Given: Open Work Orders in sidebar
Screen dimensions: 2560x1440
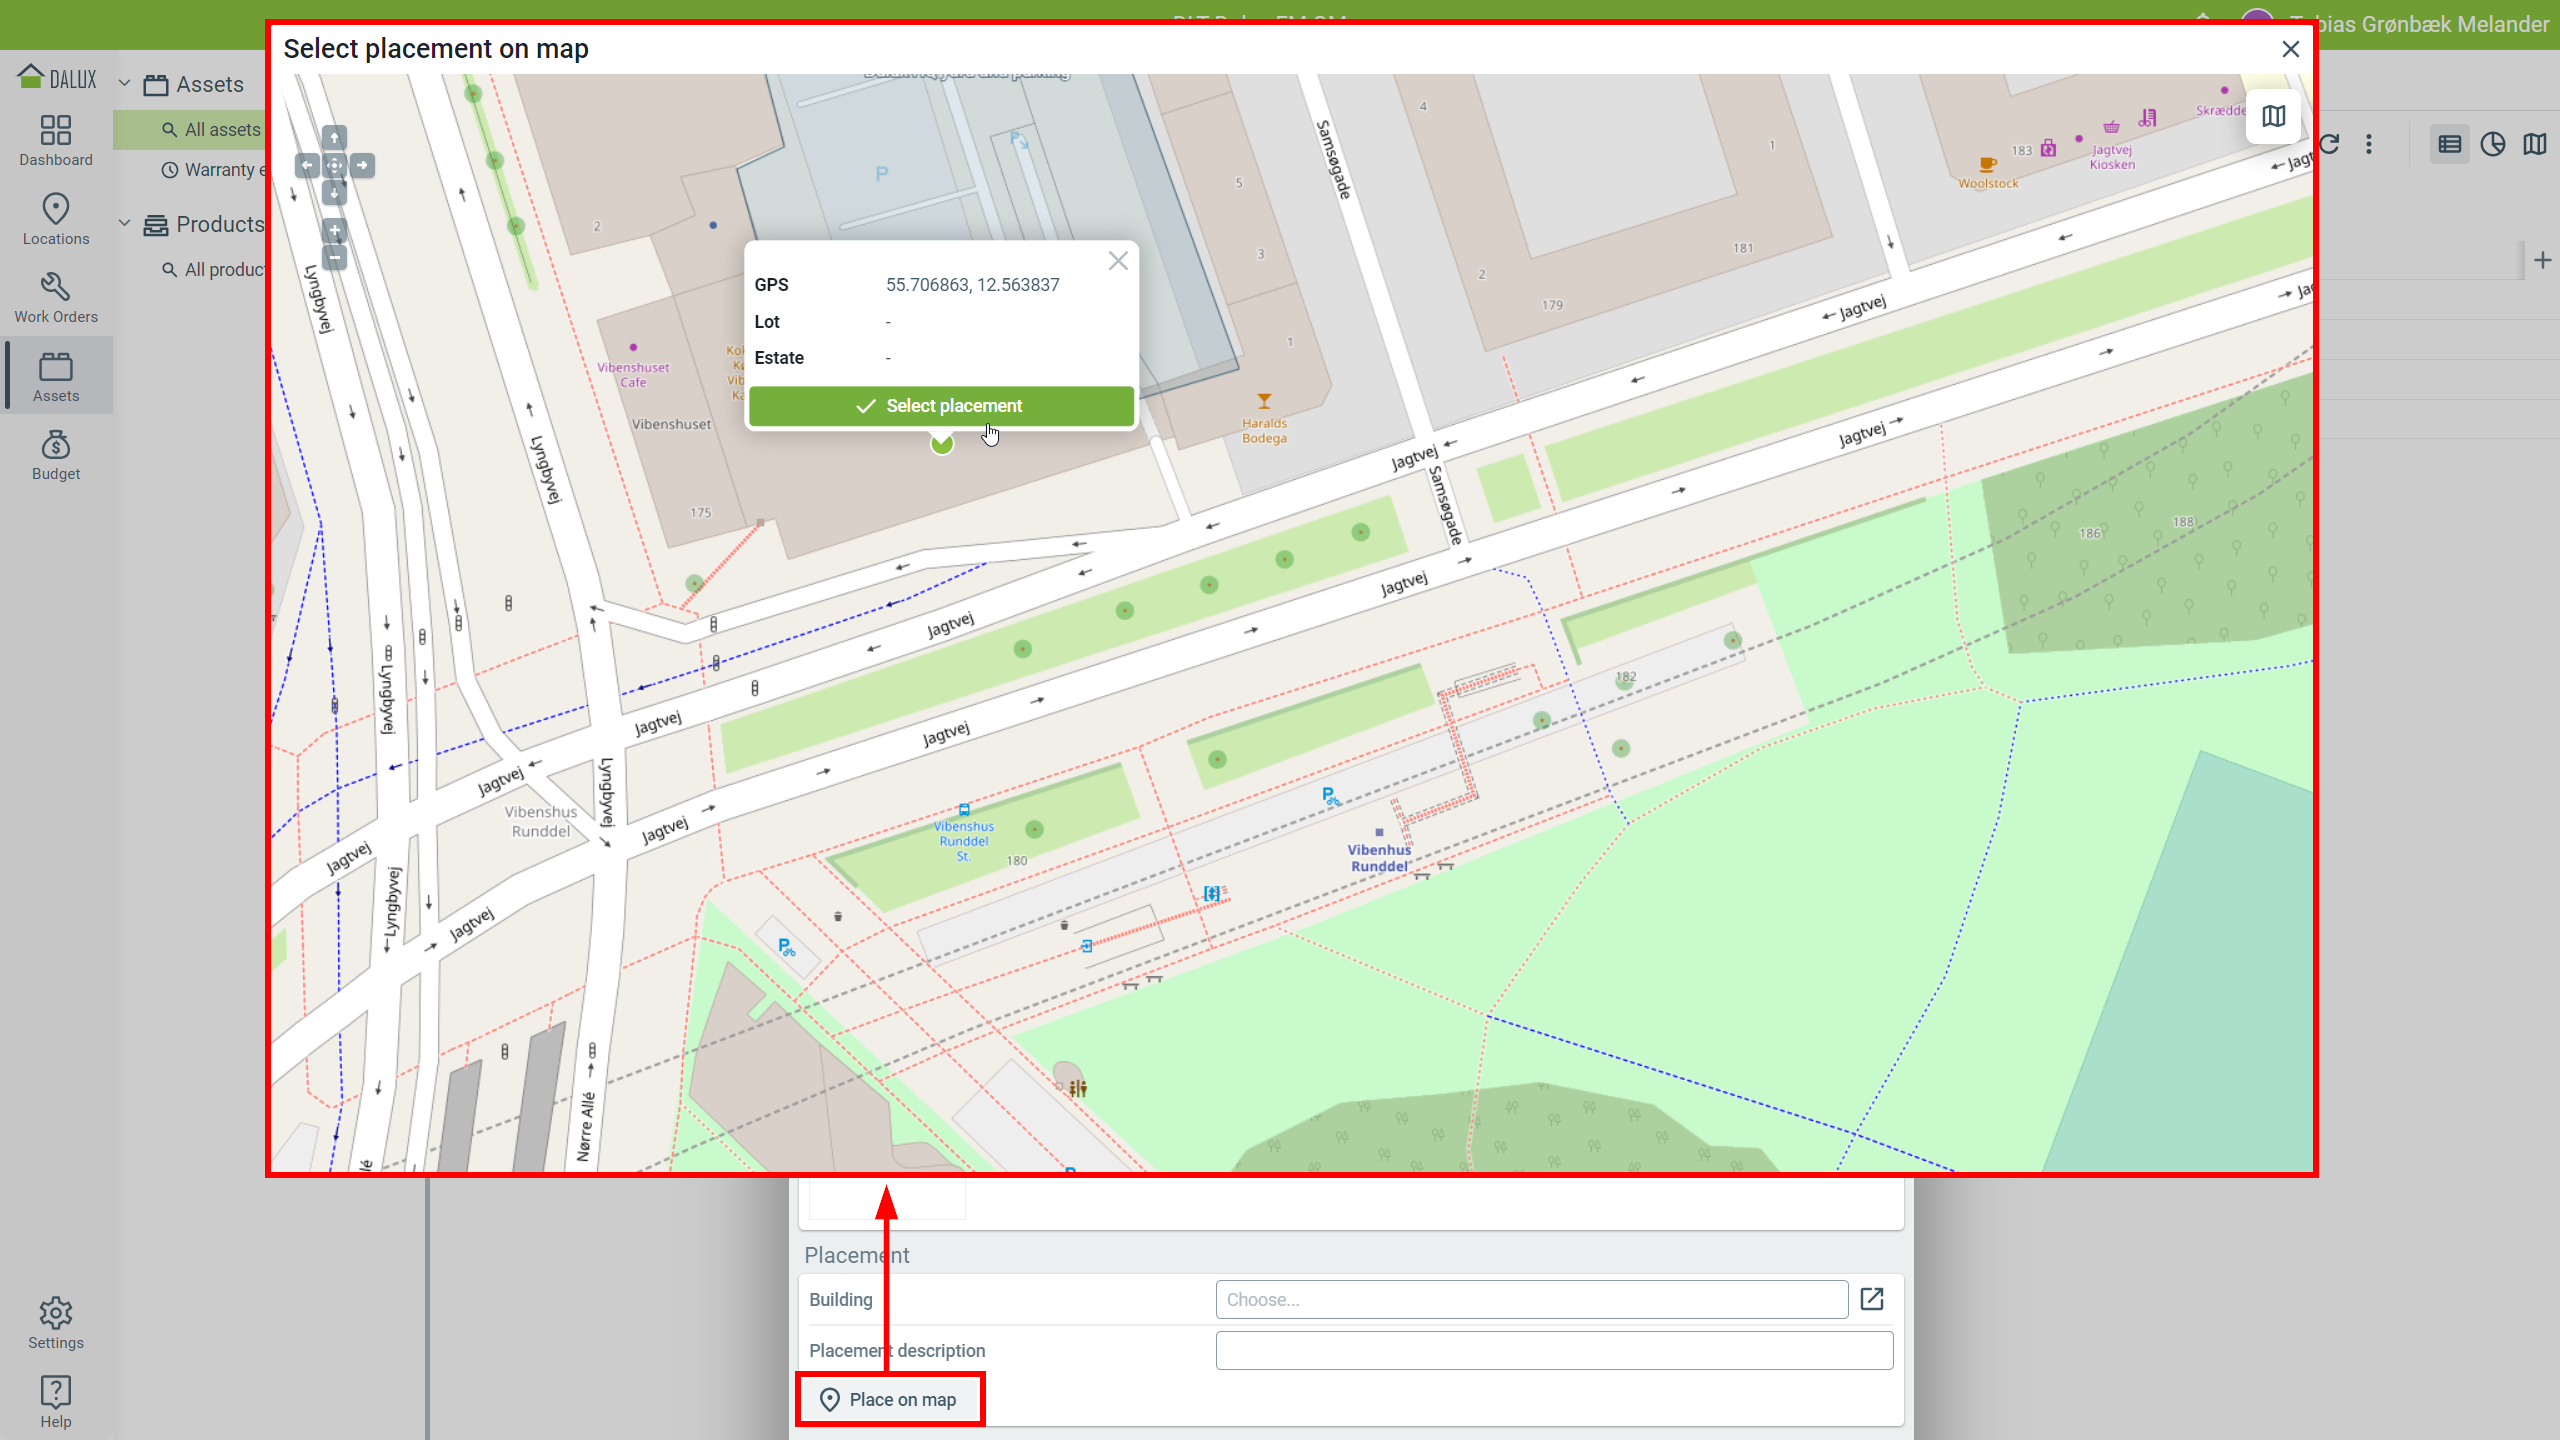Looking at the screenshot, I should pos(56,298).
